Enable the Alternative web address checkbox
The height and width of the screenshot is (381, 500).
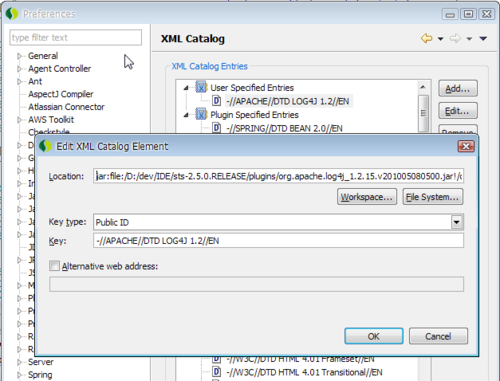tap(54, 266)
